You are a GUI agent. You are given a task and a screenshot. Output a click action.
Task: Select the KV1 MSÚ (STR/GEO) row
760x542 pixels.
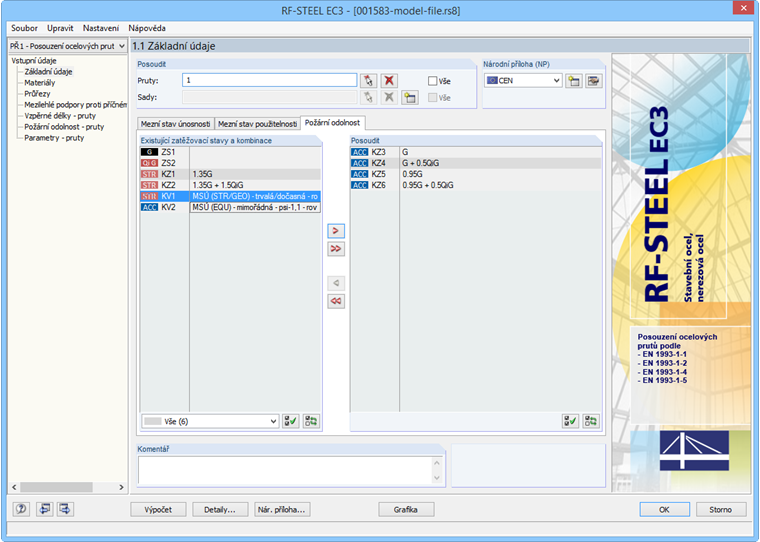click(x=230, y=196)
